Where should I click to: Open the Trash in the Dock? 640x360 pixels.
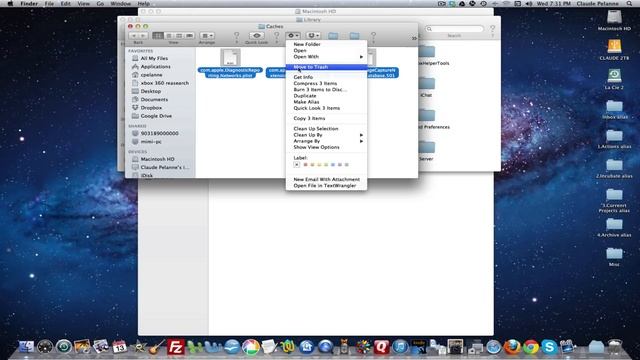tap(615, 347)
